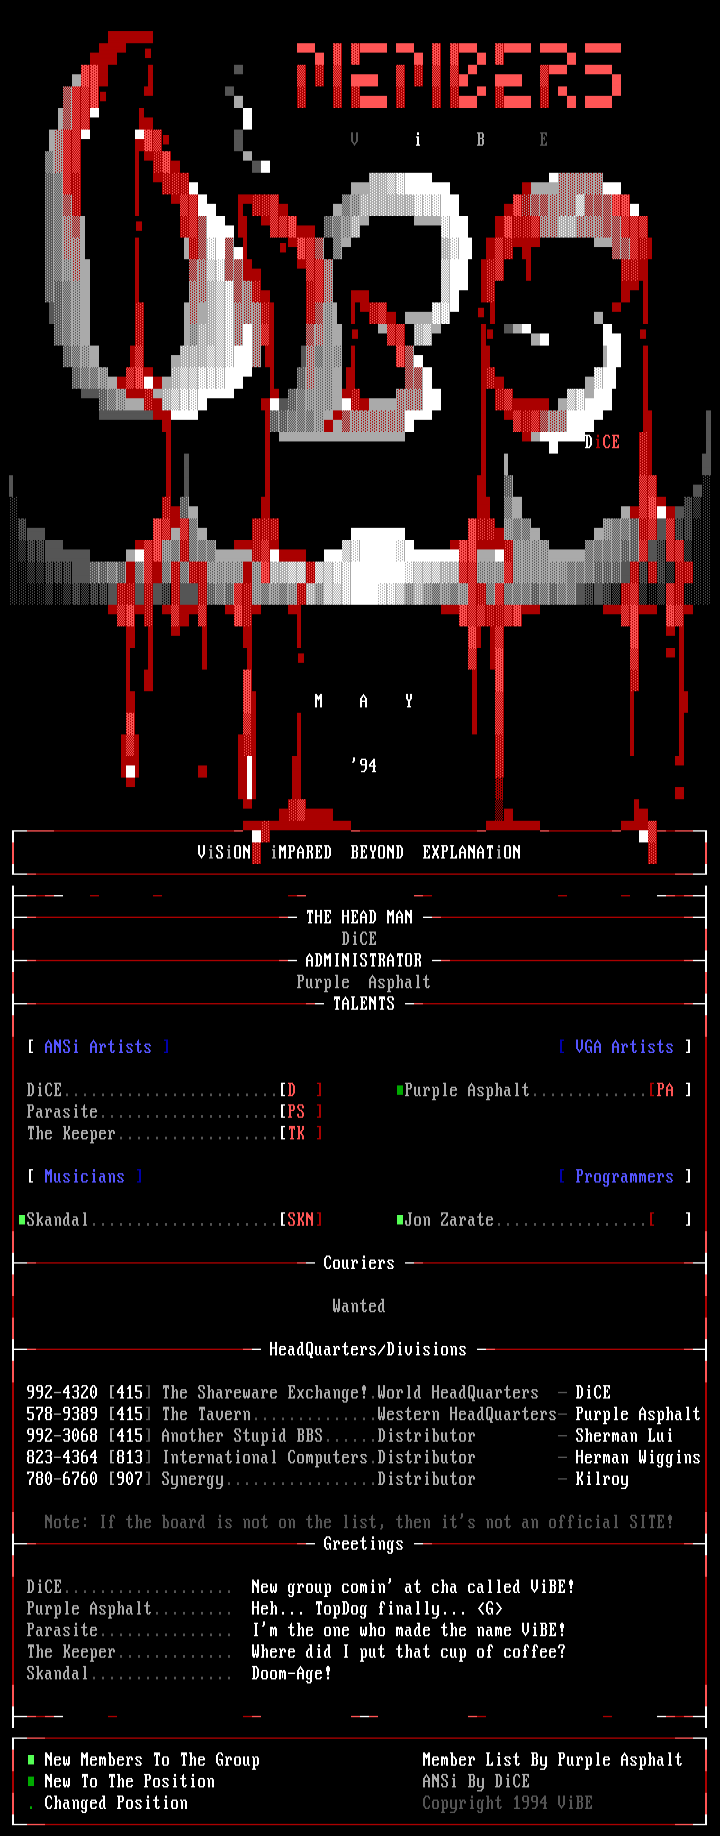Open the Musicians section heading
This screenshot has width=720, height=1836.
pyautogui.click(x=84, y=1177)
